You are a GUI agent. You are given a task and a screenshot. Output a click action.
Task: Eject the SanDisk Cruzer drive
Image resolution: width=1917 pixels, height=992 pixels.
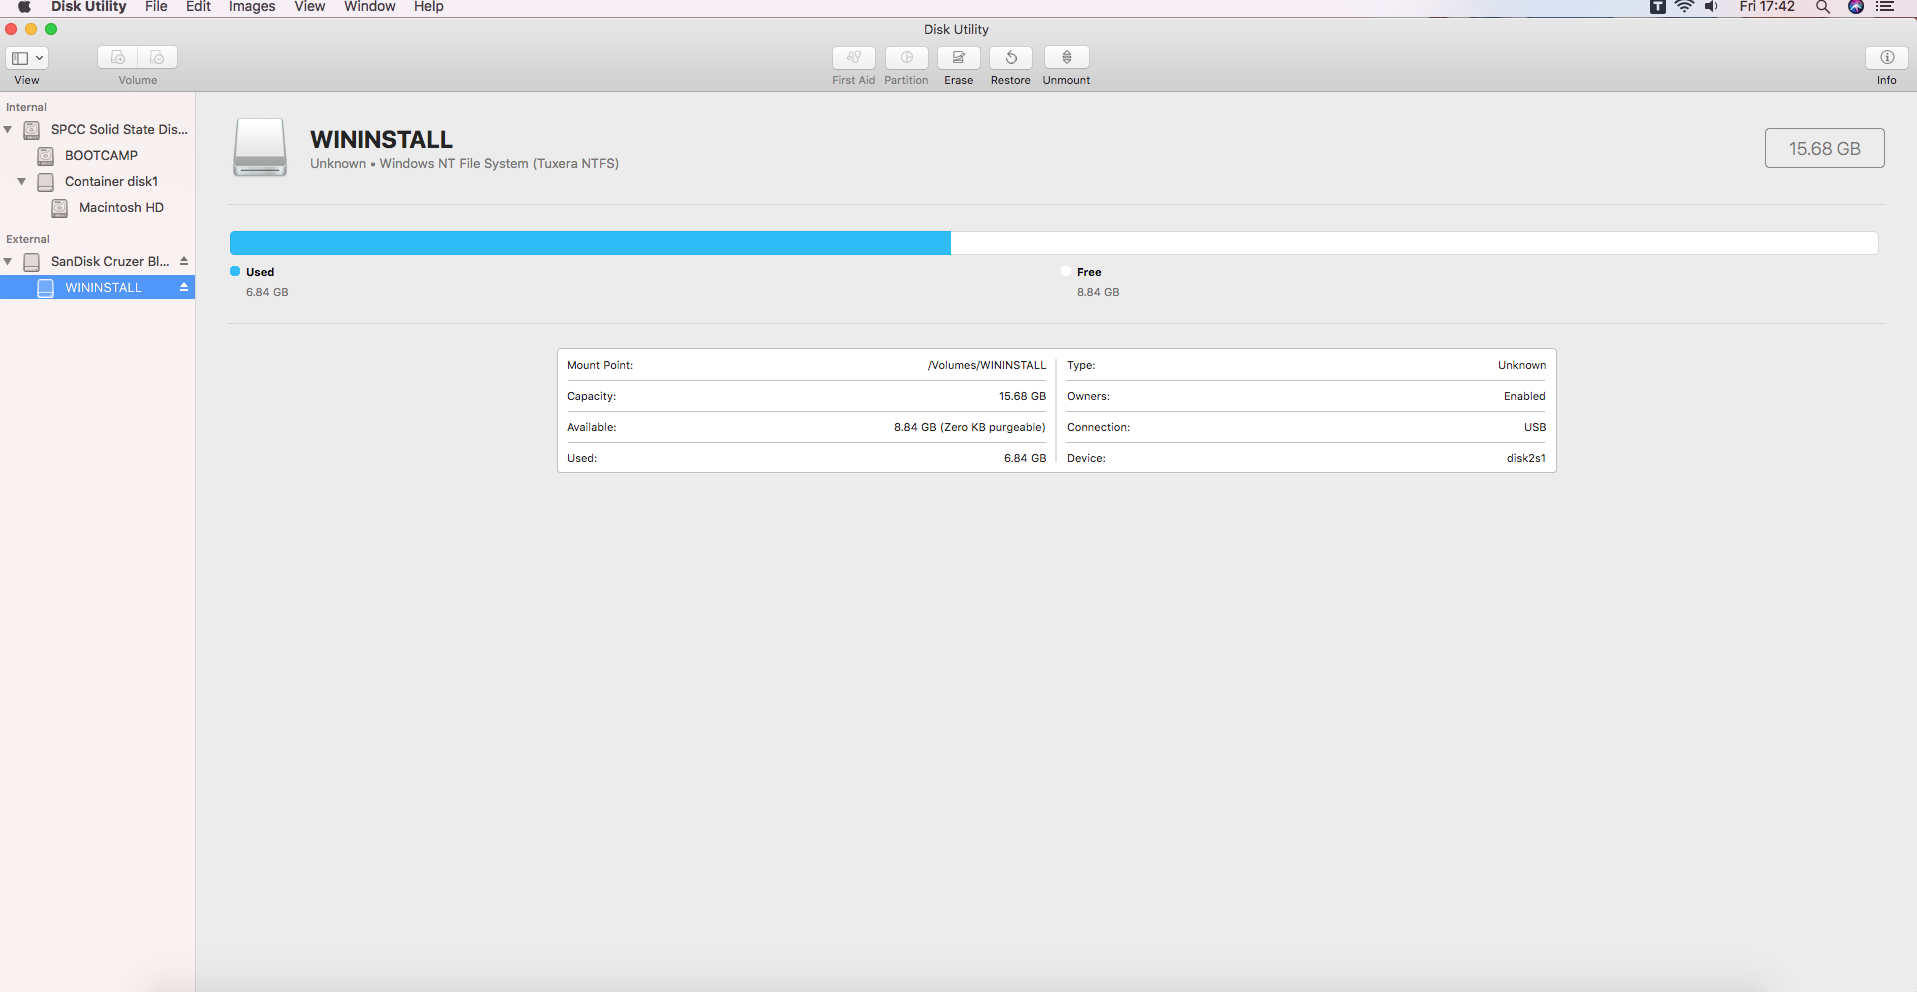(x=184, y=261)
